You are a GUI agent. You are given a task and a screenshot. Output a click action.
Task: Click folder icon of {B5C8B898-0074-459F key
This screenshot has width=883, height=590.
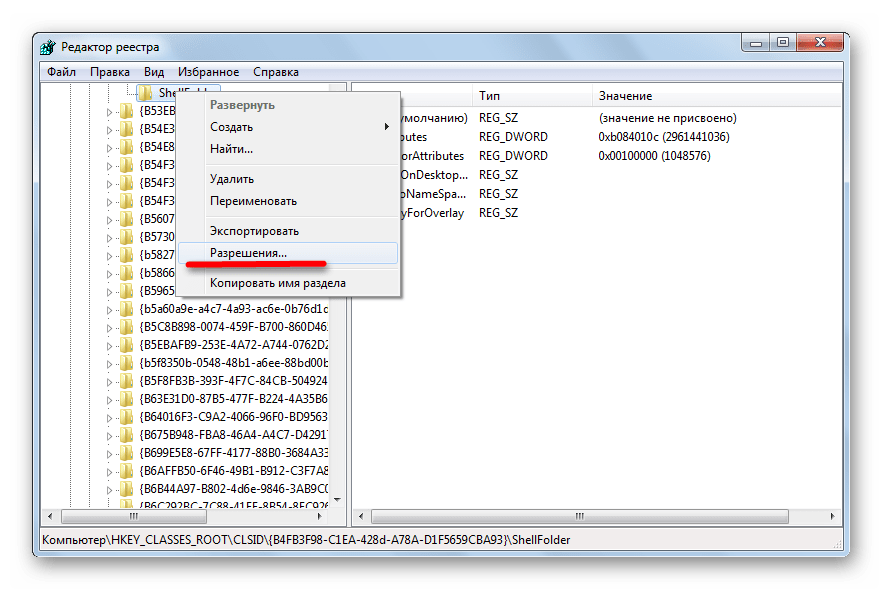126,327
